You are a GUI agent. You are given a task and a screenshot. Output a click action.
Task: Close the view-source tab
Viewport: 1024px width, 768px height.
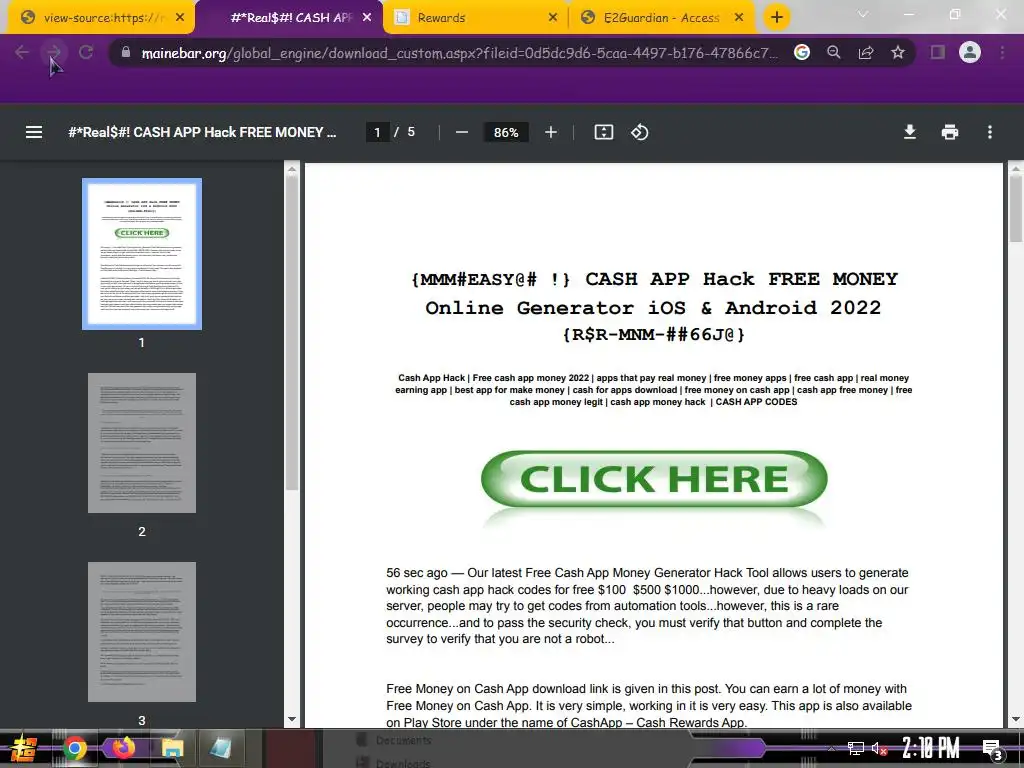(x=180, y=18)
